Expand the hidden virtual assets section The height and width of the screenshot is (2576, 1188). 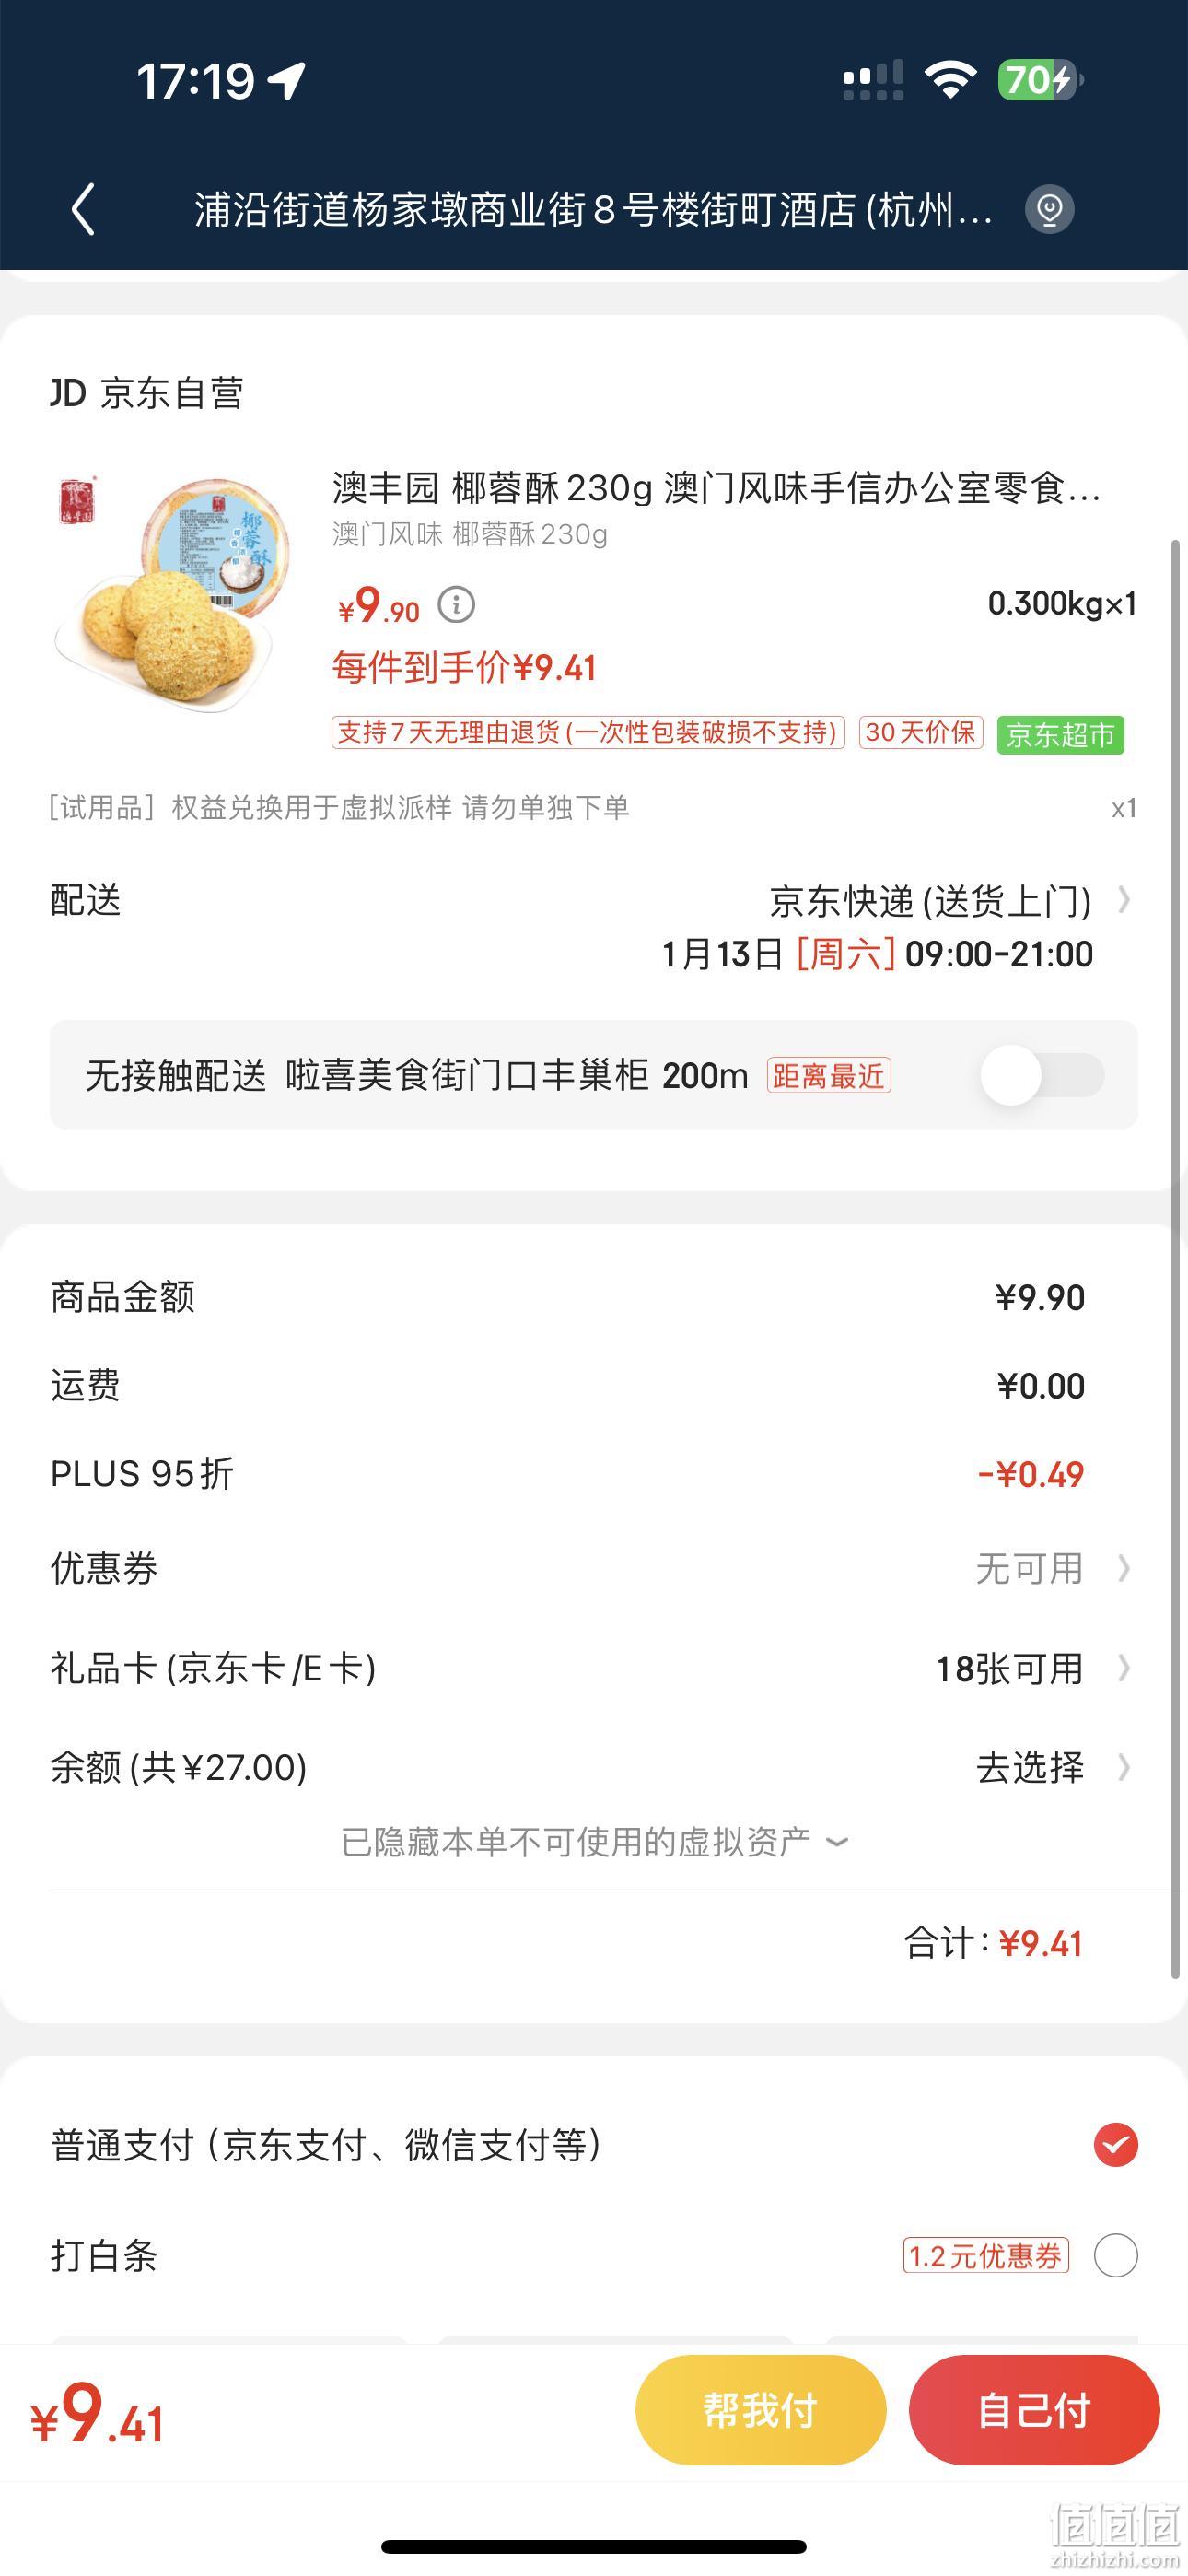click(594, 1842)
